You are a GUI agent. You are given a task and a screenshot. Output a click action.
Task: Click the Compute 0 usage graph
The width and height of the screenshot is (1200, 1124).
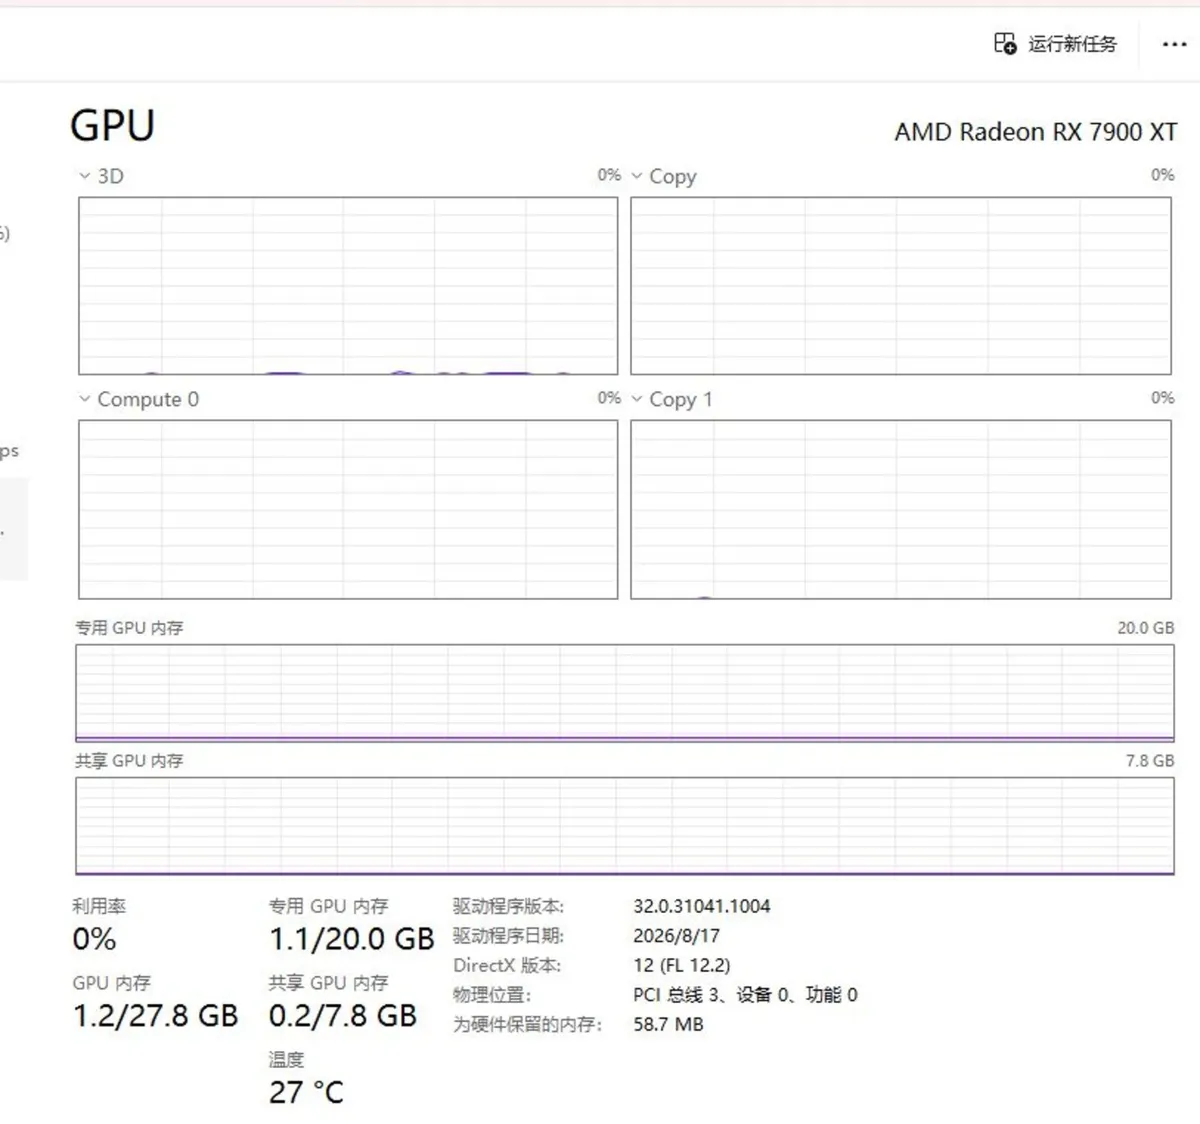348,510
